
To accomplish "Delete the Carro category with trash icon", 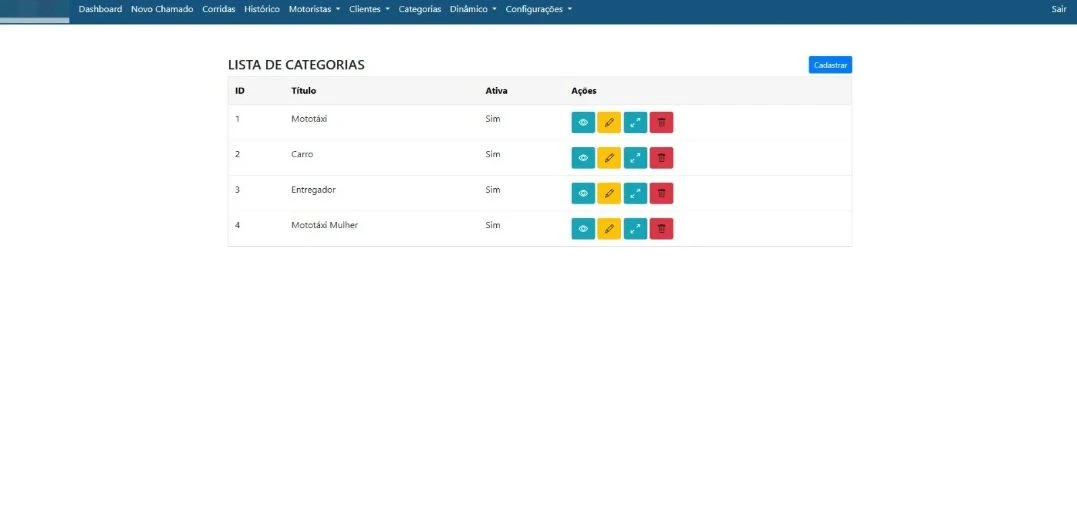I will pyautogui.click(x=661, y=158).
